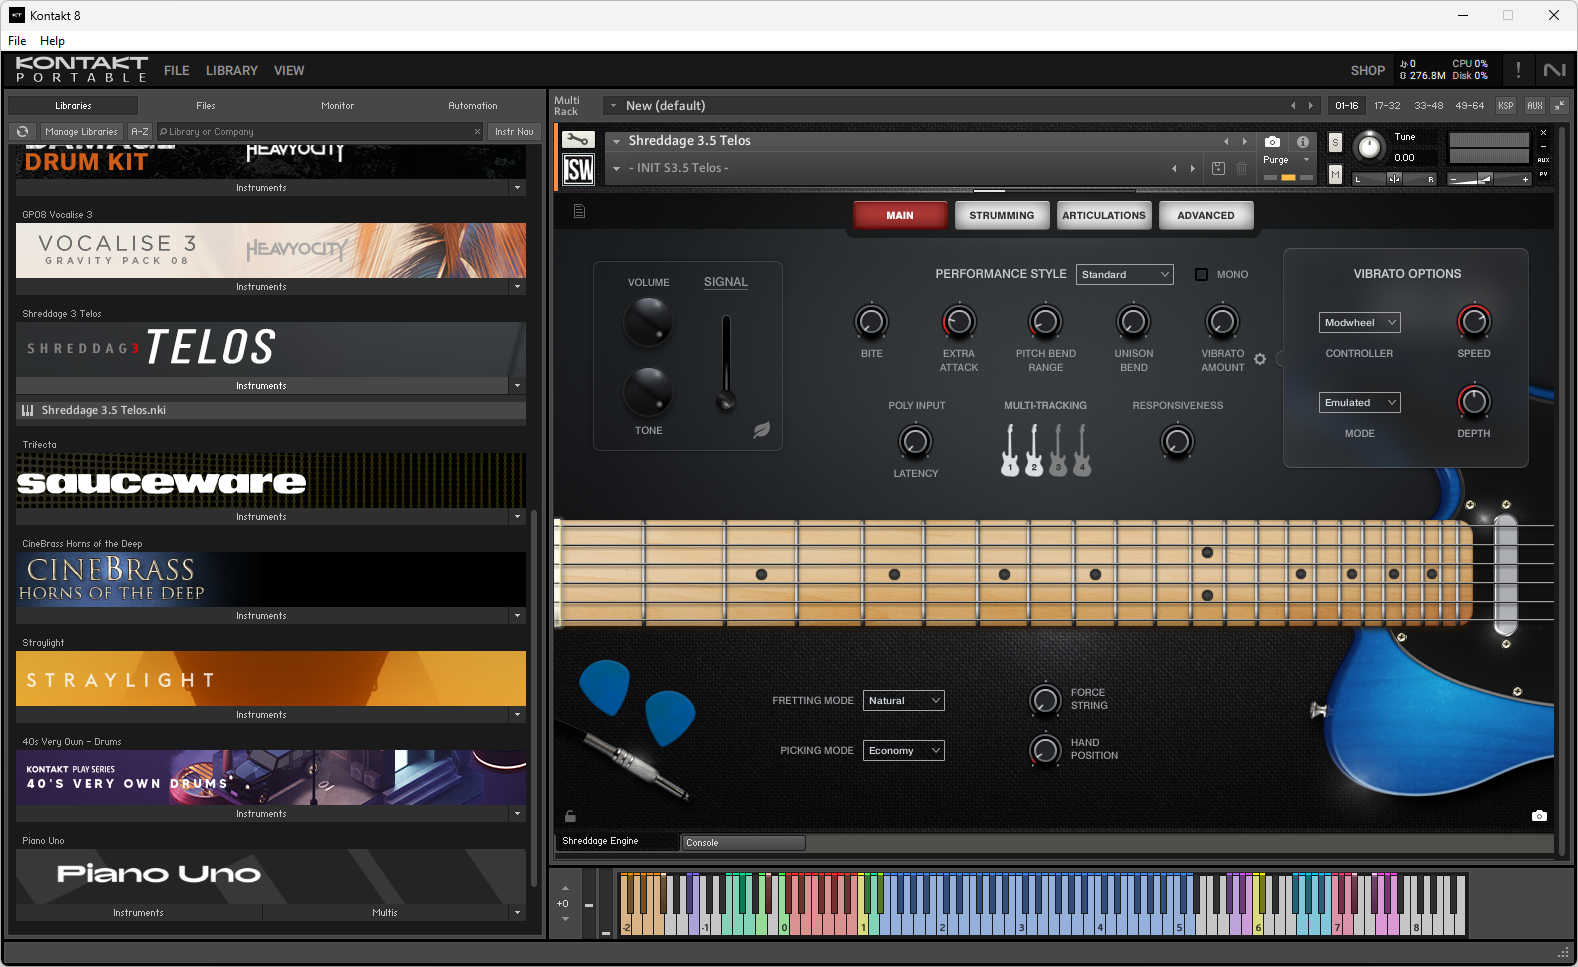Click the instrument info icon
This screenshot has height=967, width=1578.
[x=1303, y=142]
